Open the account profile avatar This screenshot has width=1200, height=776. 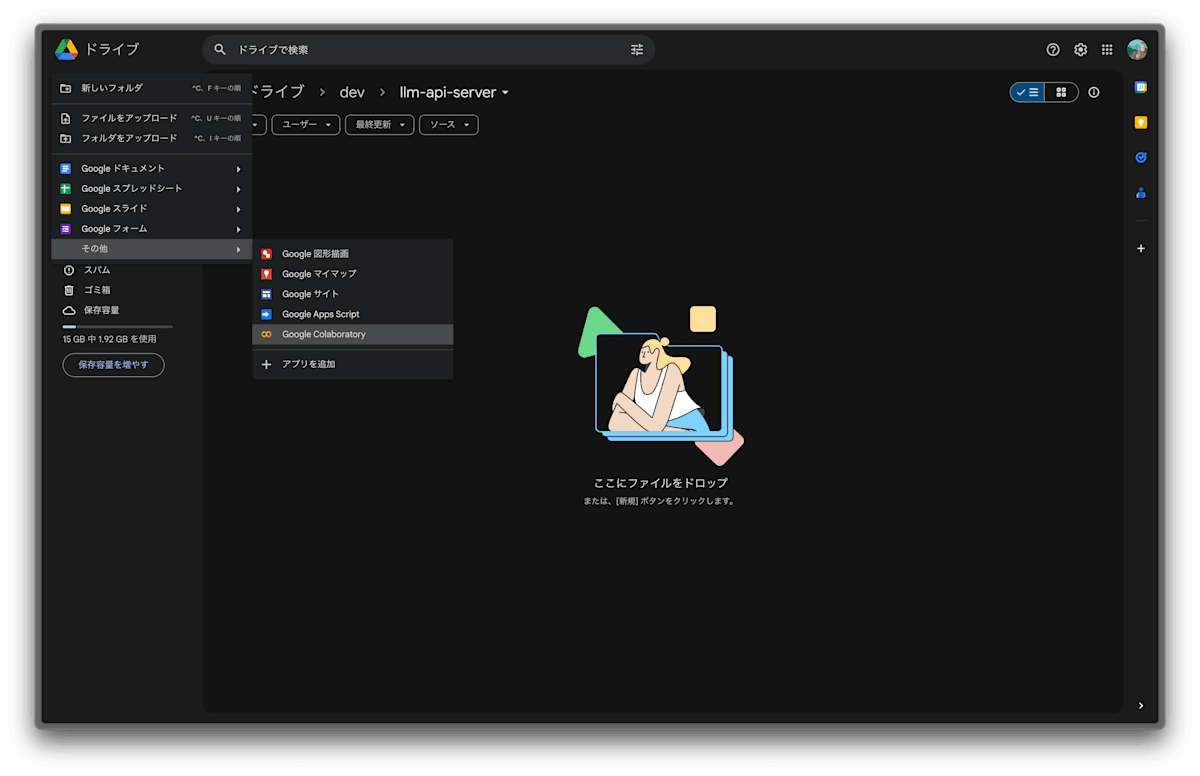pyautogui.click(x=1137, y=50)
